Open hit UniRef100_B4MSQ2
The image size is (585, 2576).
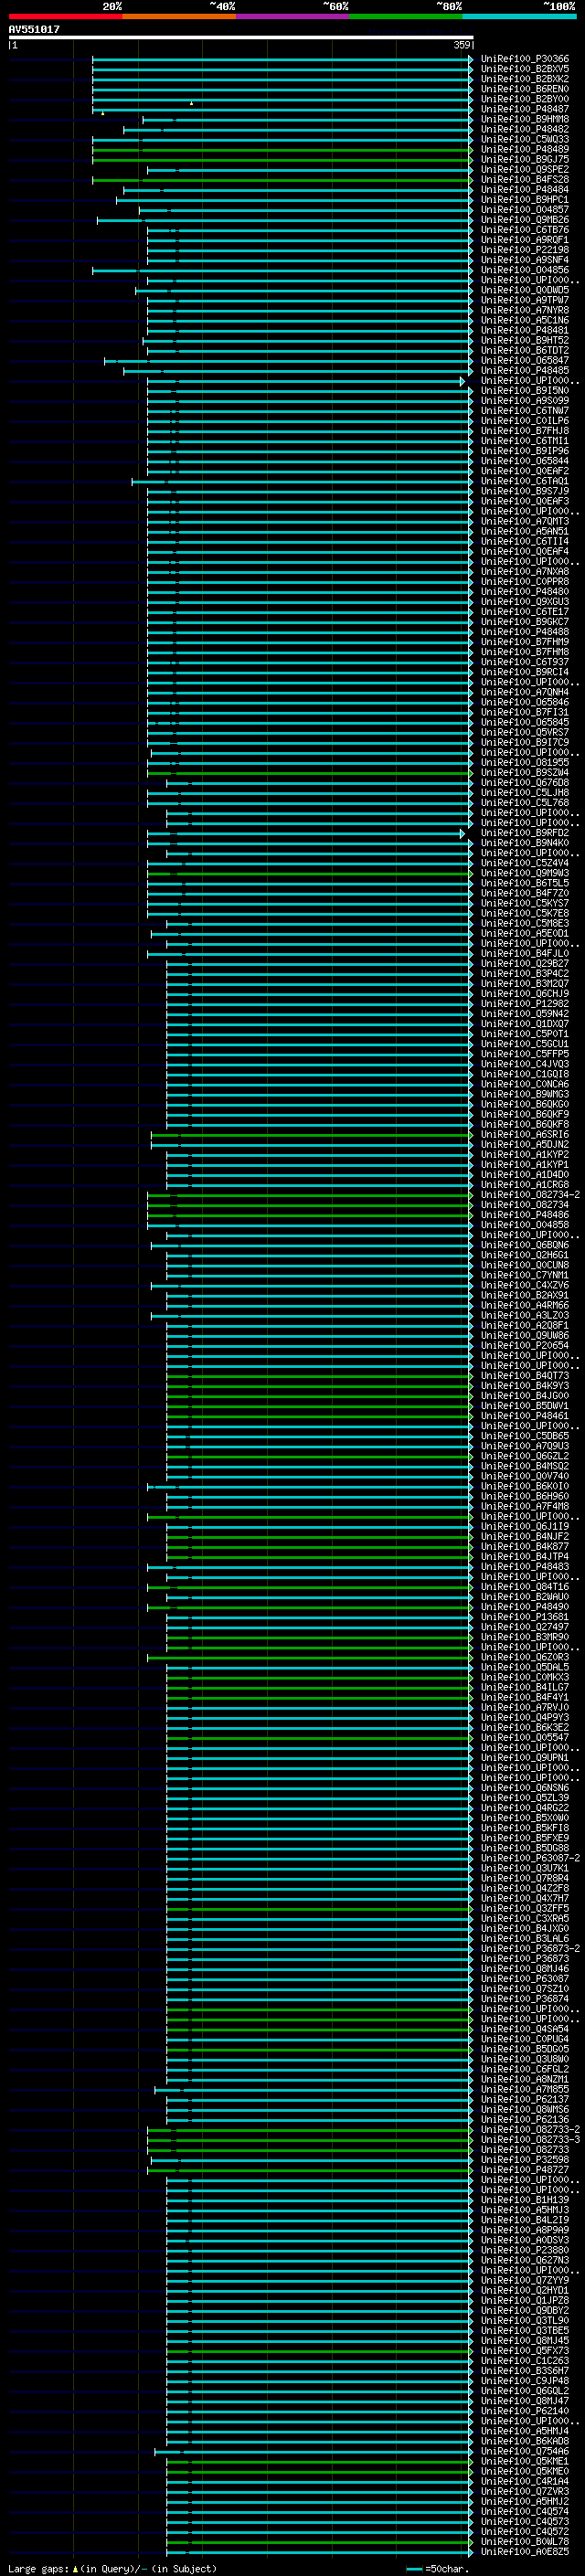(524, 1466)
